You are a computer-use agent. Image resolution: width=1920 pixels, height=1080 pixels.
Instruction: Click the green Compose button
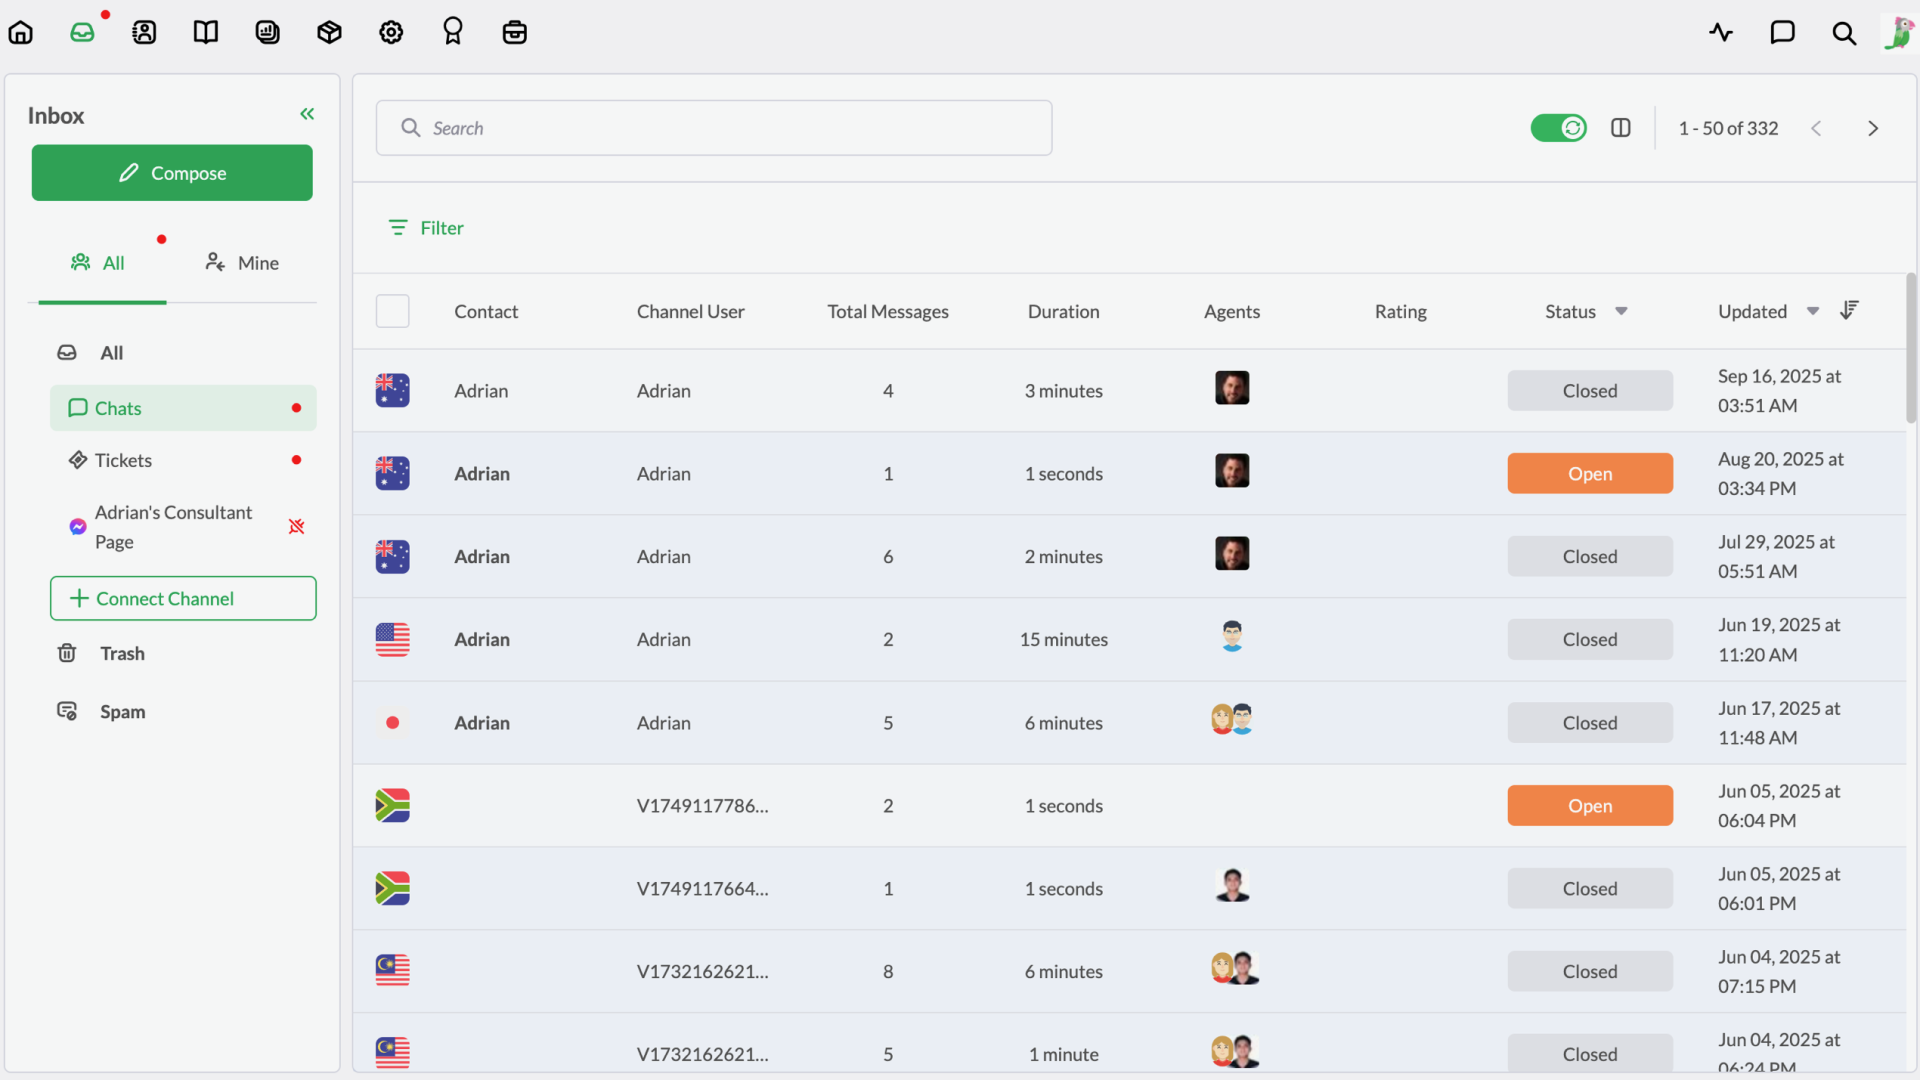coord(172,173)
